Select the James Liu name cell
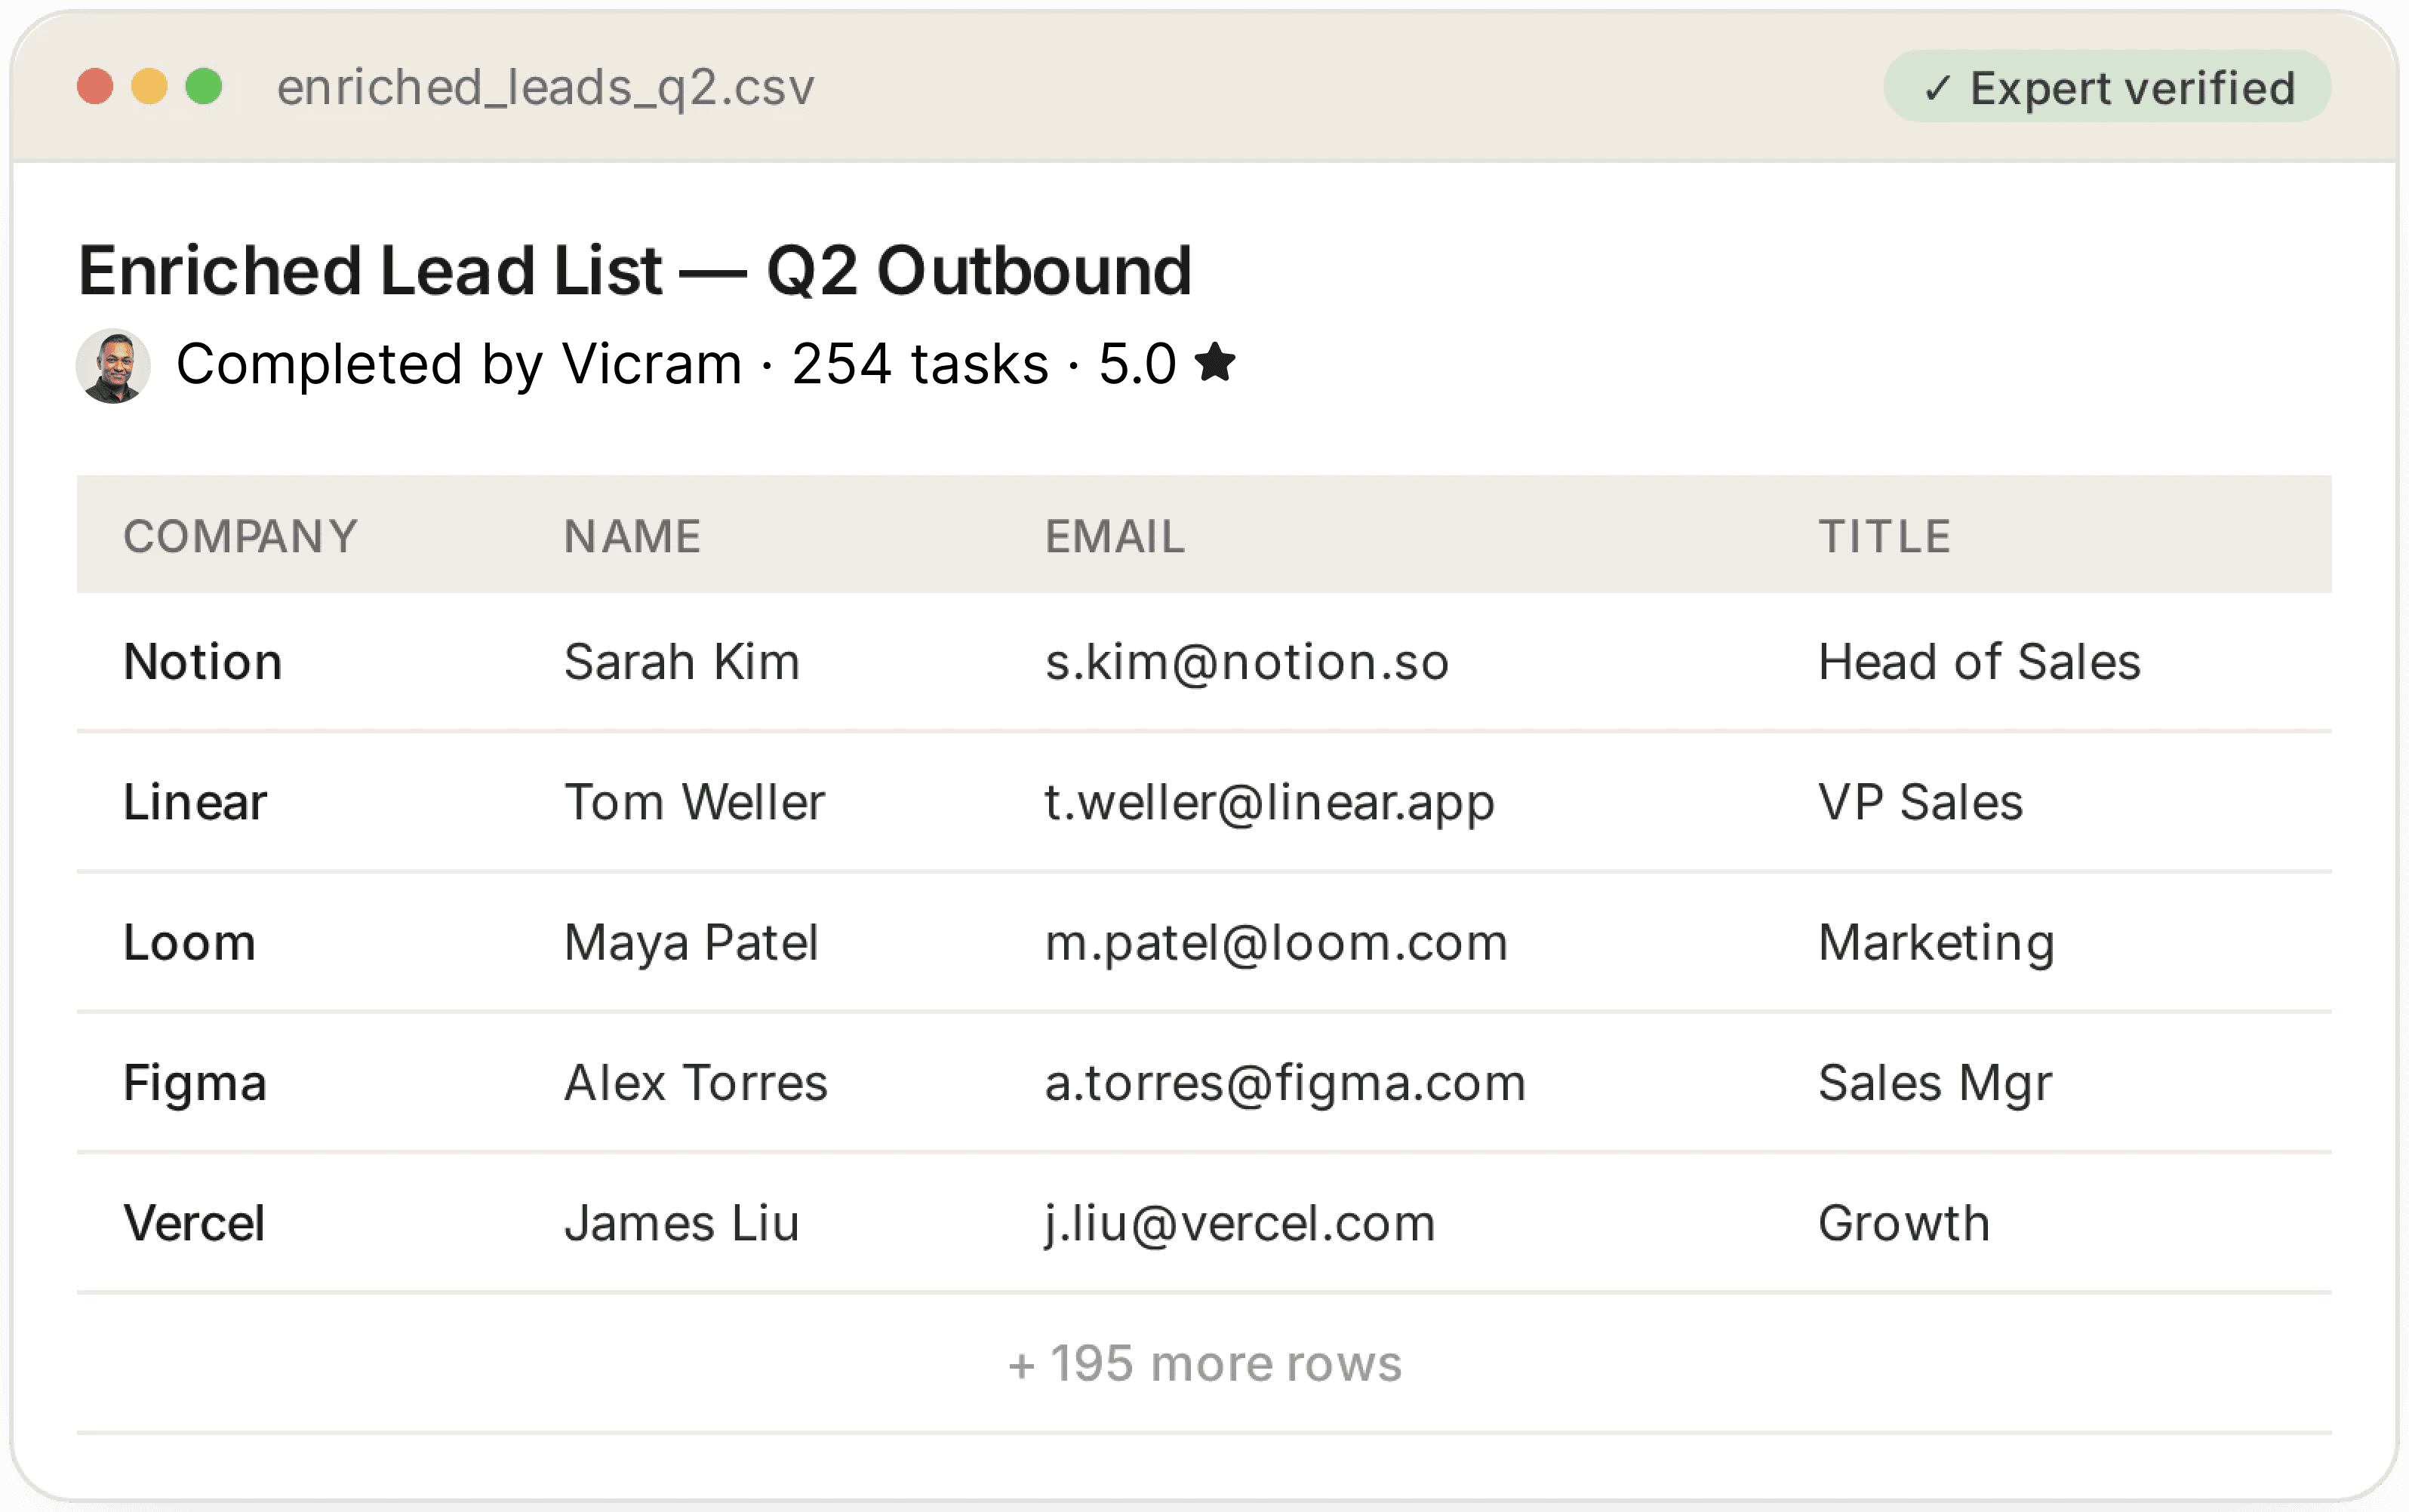The height and width of the screenshot is (1512, 2409). [x=682, y=1223]
